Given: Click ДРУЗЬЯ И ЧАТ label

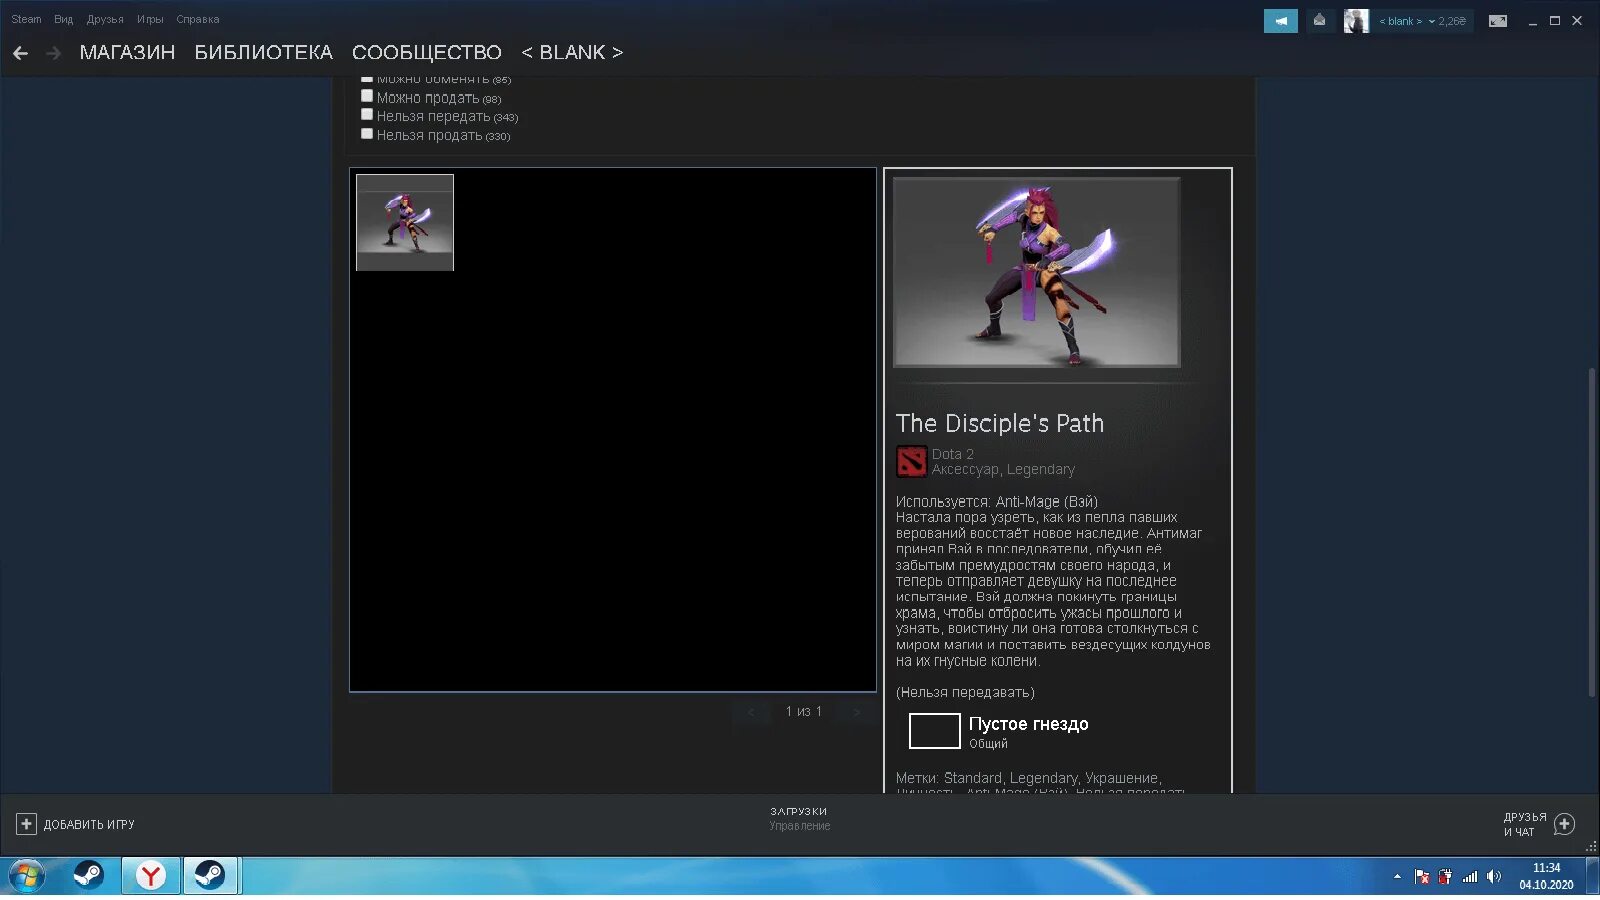Looking at the screenshot, I should tap(1525, 824).
